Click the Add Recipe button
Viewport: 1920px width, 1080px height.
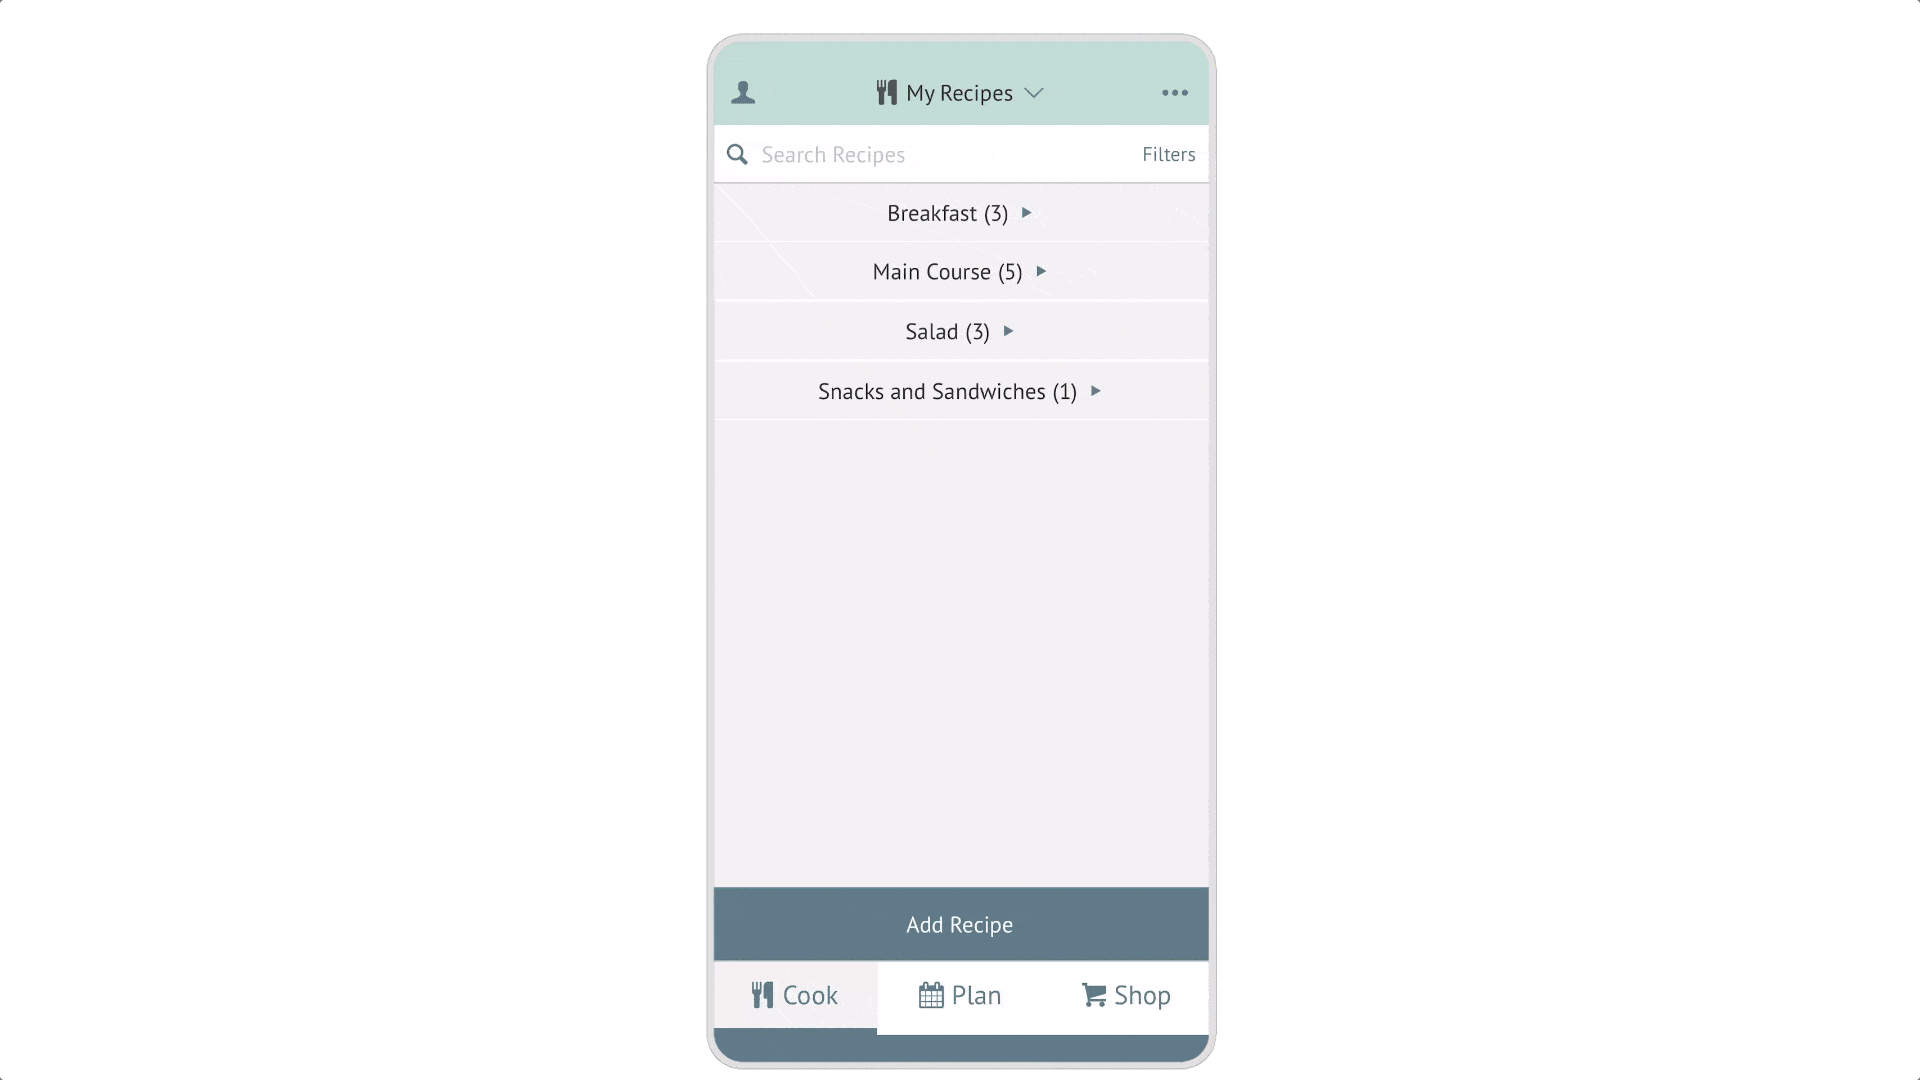pyautogui.click(x=960, y=923)
